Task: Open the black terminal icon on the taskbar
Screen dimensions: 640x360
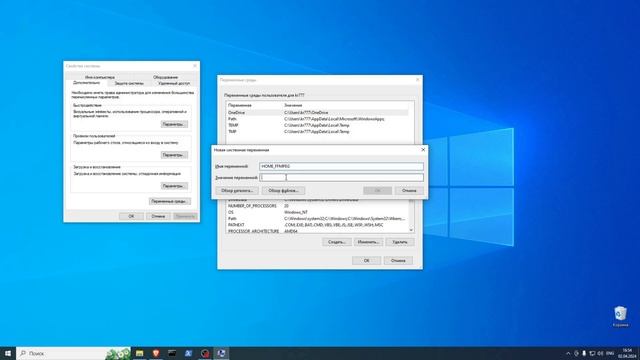Action: coord(172,353)
